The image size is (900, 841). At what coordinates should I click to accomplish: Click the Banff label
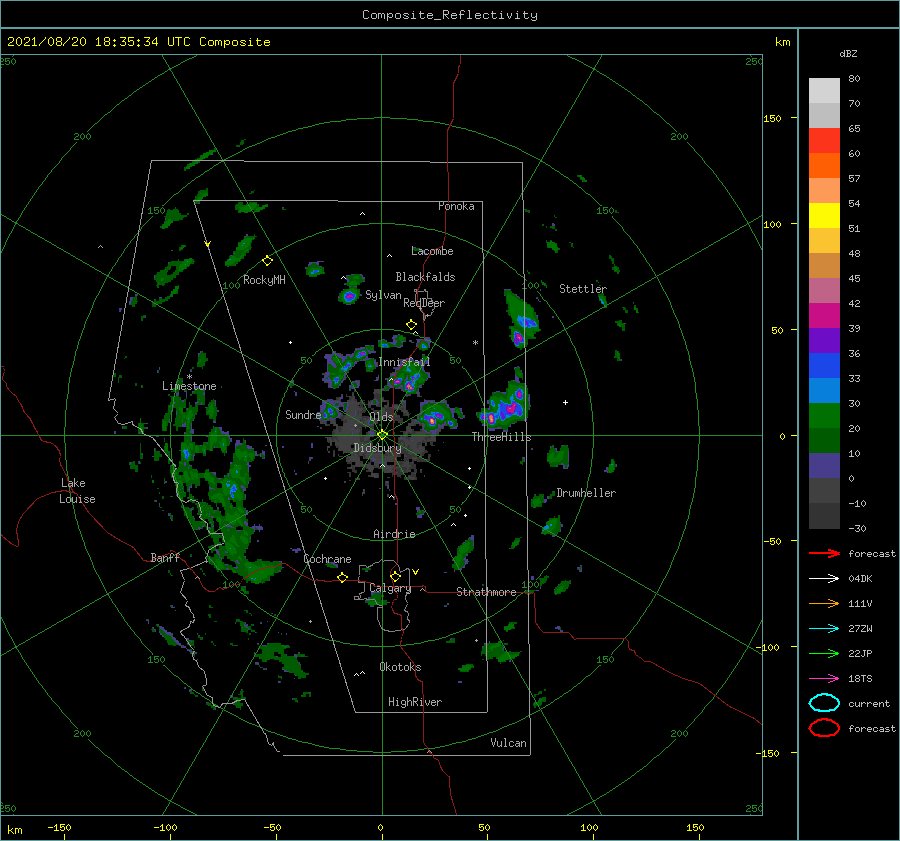(x=165, y=557)
